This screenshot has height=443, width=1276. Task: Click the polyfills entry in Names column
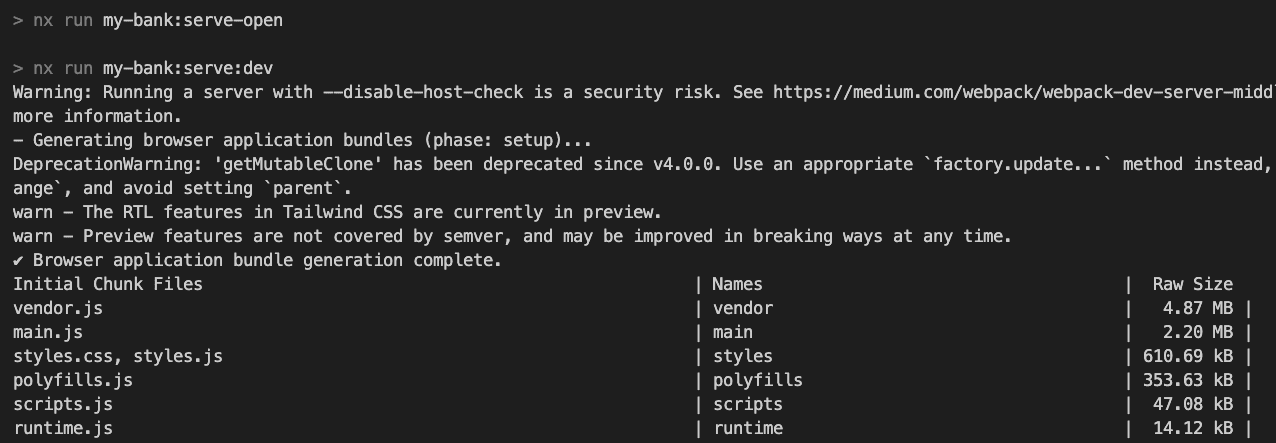[757, 380]
